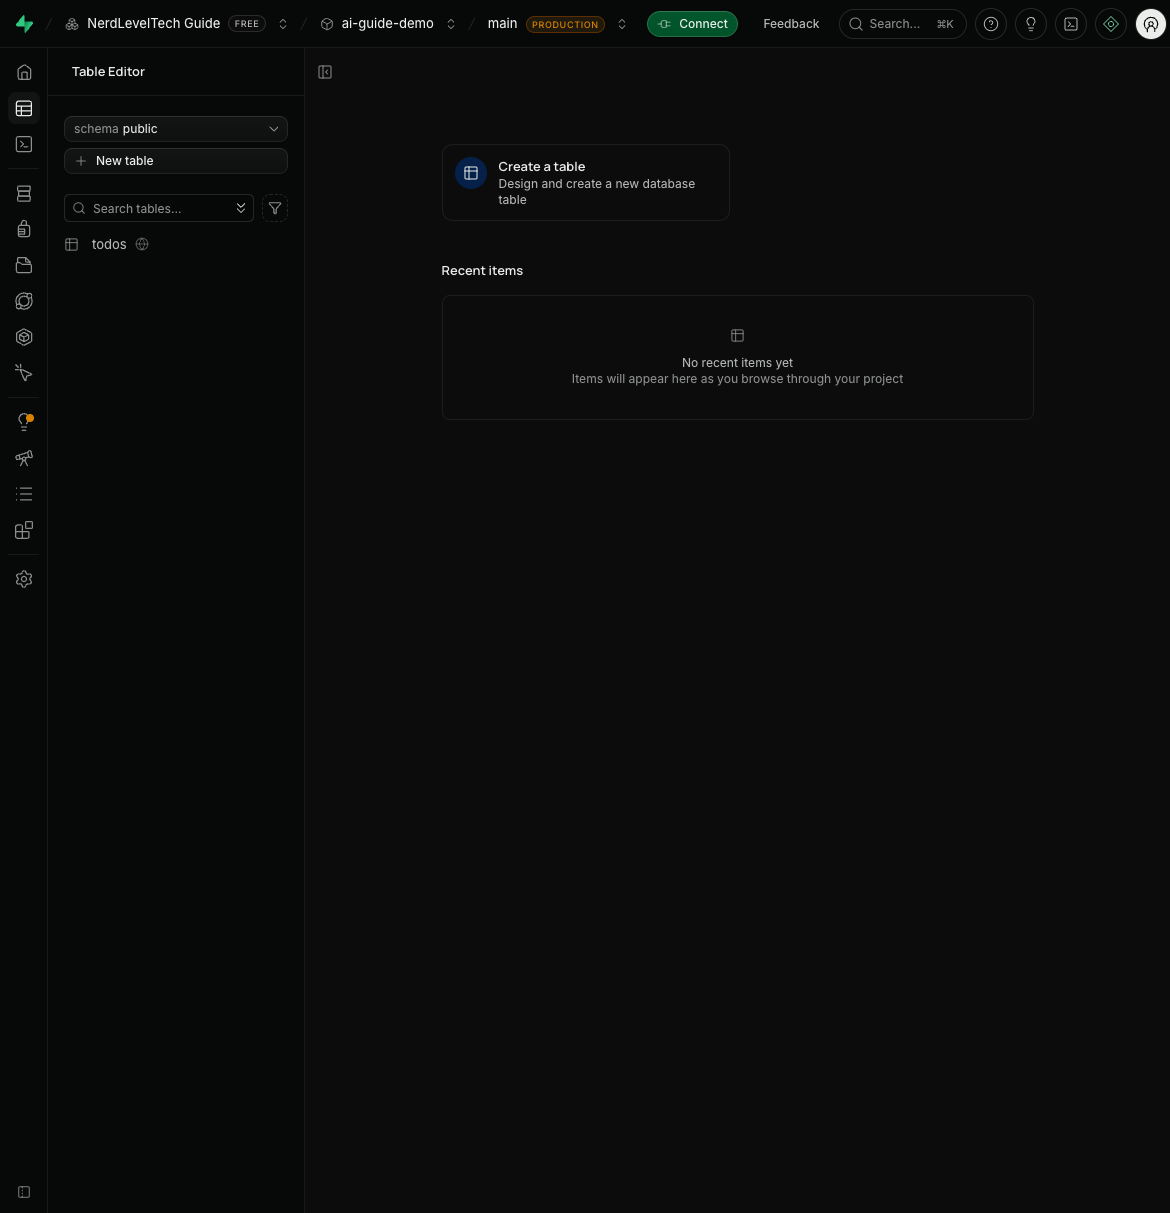
Task: Open the Realtime sidebar icon
Action: [24, 373]
